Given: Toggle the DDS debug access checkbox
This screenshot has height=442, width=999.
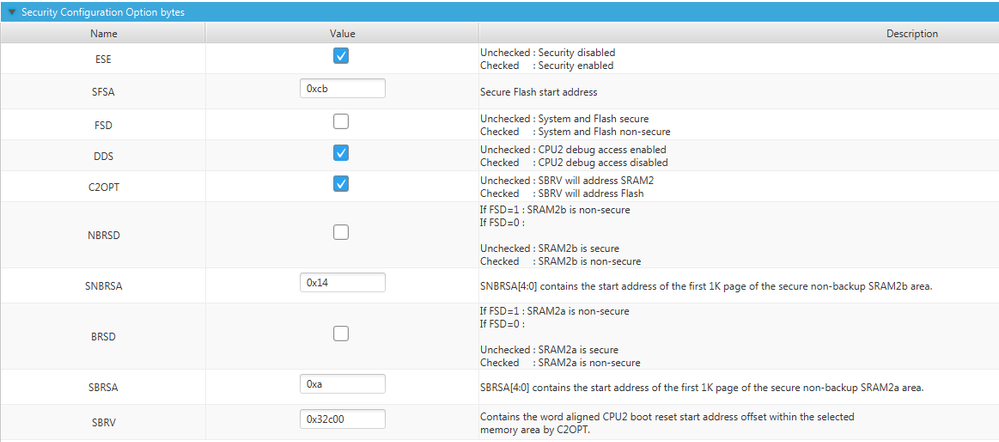Looking at the screenshot, I should tap(341, 153).
